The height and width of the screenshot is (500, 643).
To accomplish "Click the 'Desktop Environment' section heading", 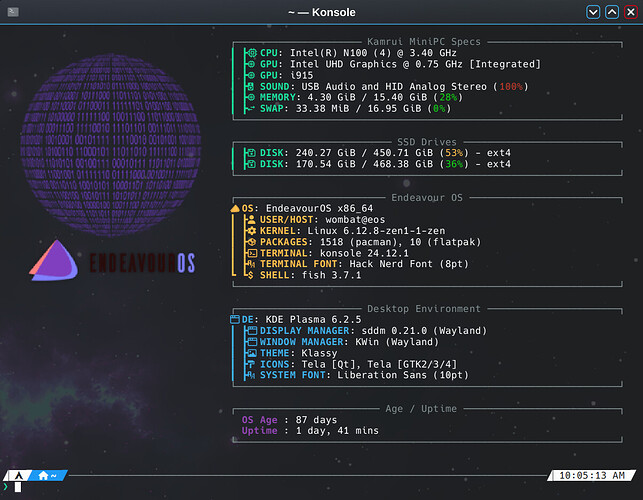I will tap(424, 308).
